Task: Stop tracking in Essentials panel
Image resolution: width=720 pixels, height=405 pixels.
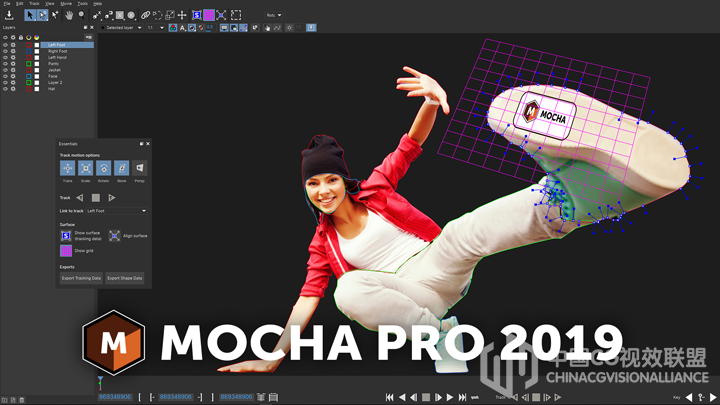Action: (x=96, y=198)
